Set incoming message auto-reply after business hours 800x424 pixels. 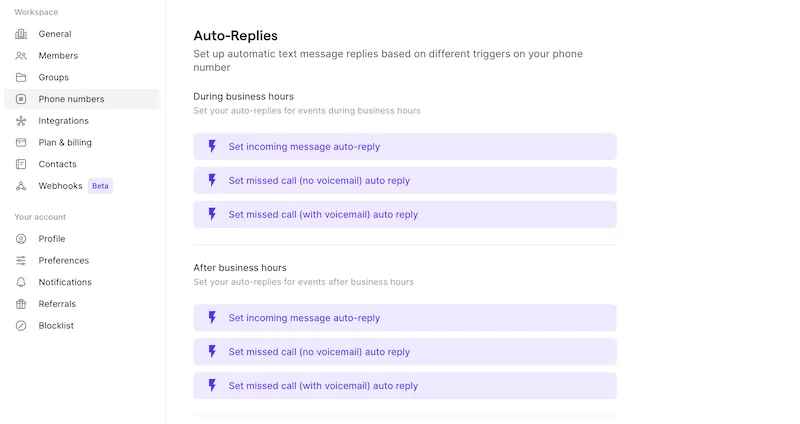[304, 318]
